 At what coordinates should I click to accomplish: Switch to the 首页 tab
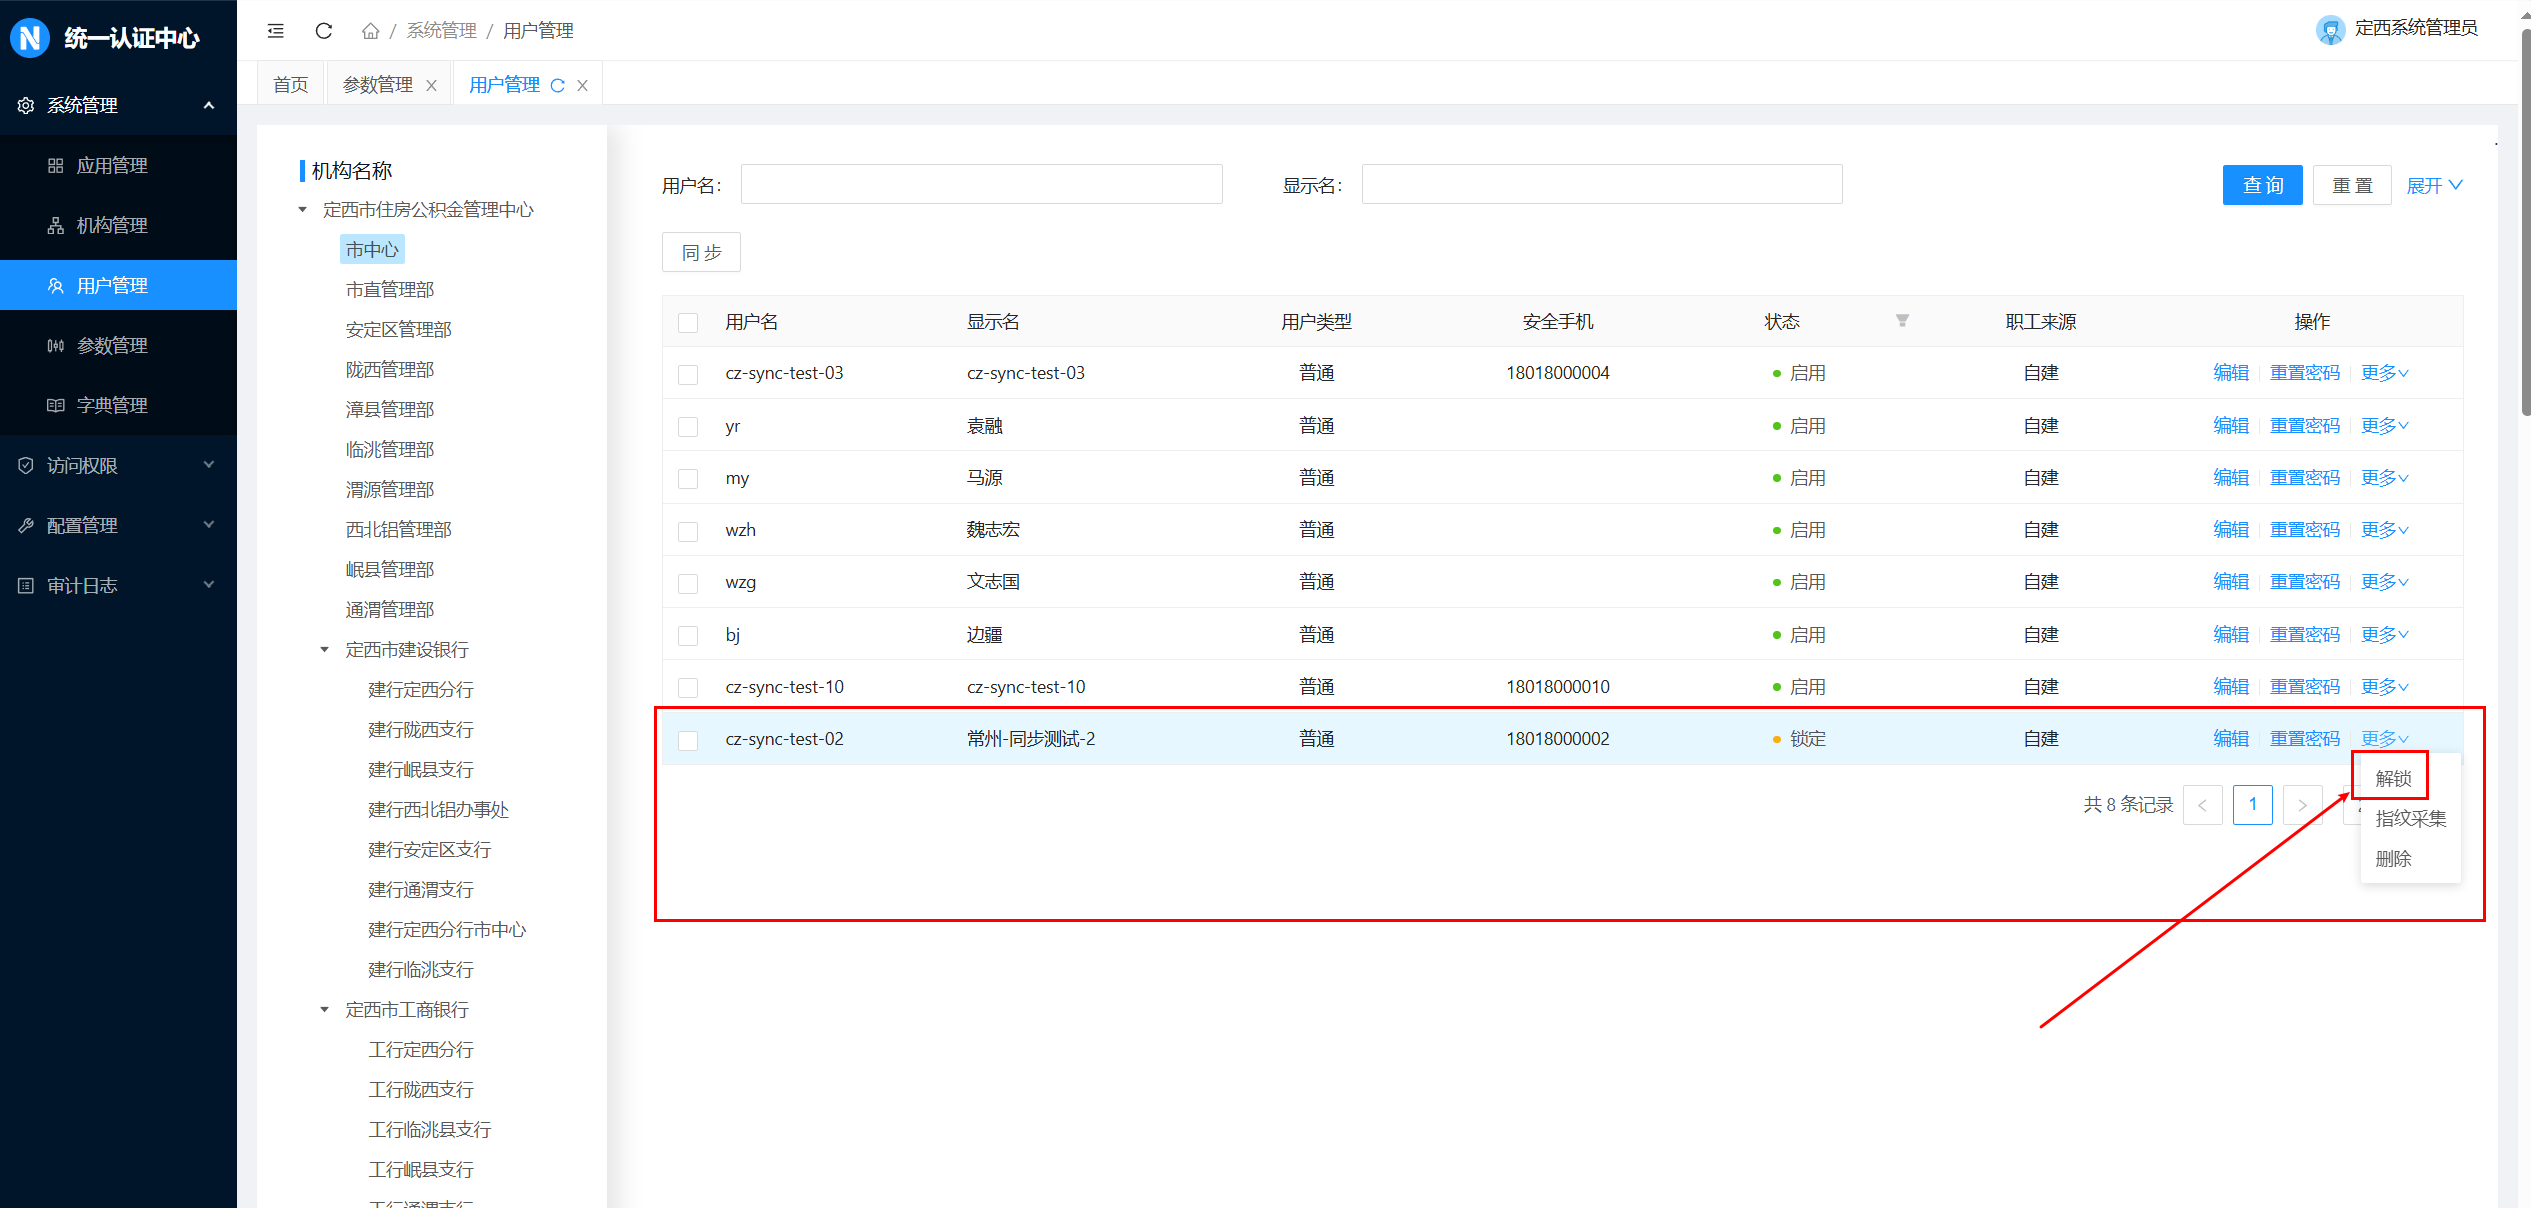pos(291,86)
